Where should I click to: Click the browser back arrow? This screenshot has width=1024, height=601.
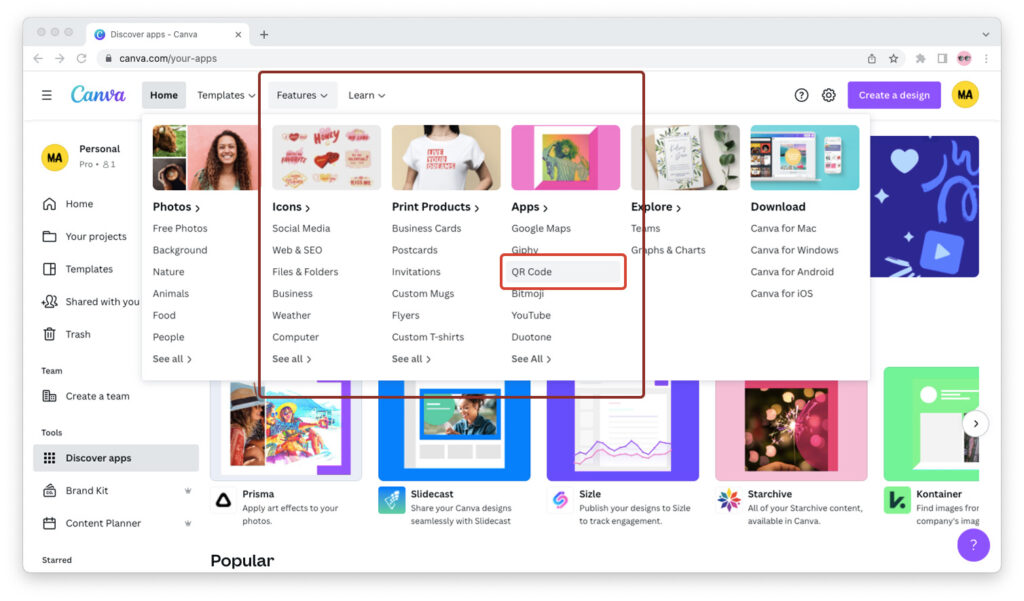click(38, 58)
